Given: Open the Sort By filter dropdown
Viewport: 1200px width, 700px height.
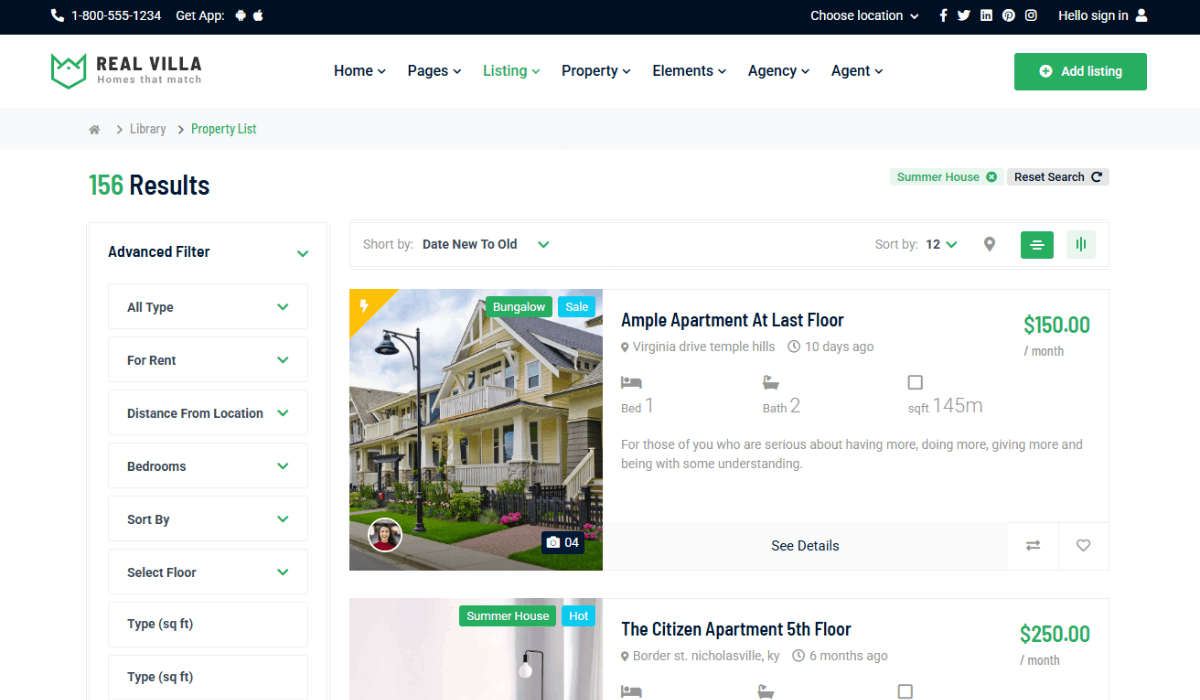Looking at the screenshot, I should (208, 519).
